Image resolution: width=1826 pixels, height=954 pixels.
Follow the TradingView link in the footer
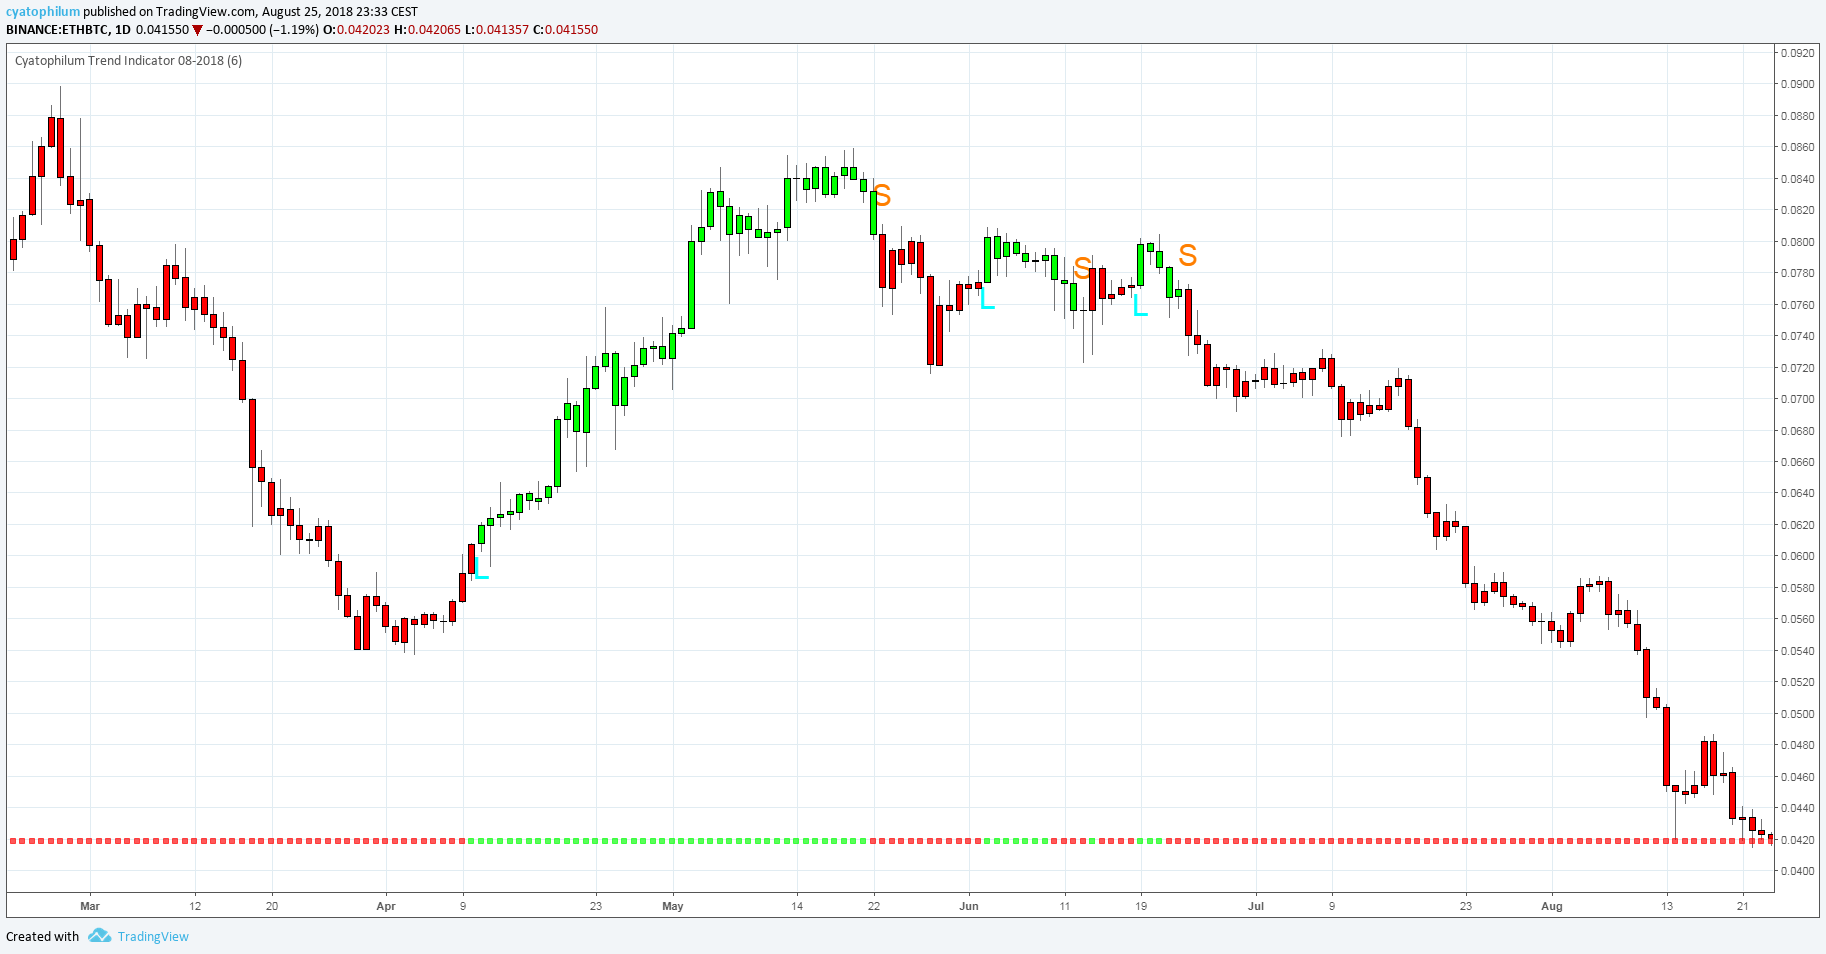click(153, 937)
